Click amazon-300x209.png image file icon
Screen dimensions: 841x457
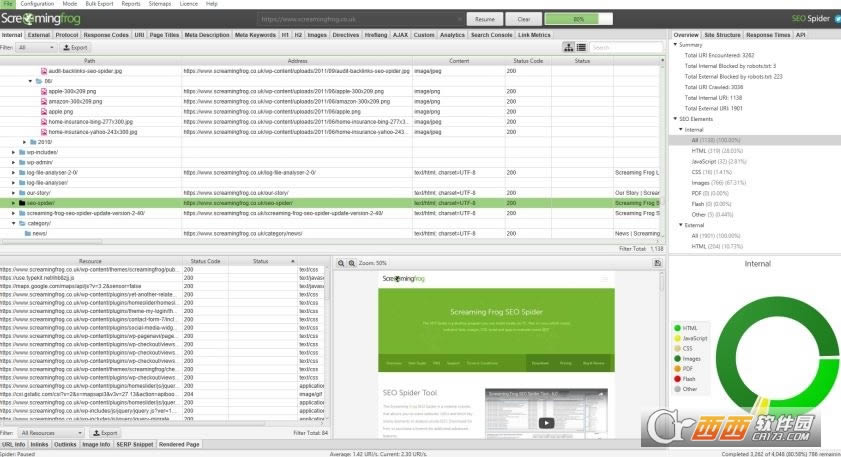click(44, 101)
